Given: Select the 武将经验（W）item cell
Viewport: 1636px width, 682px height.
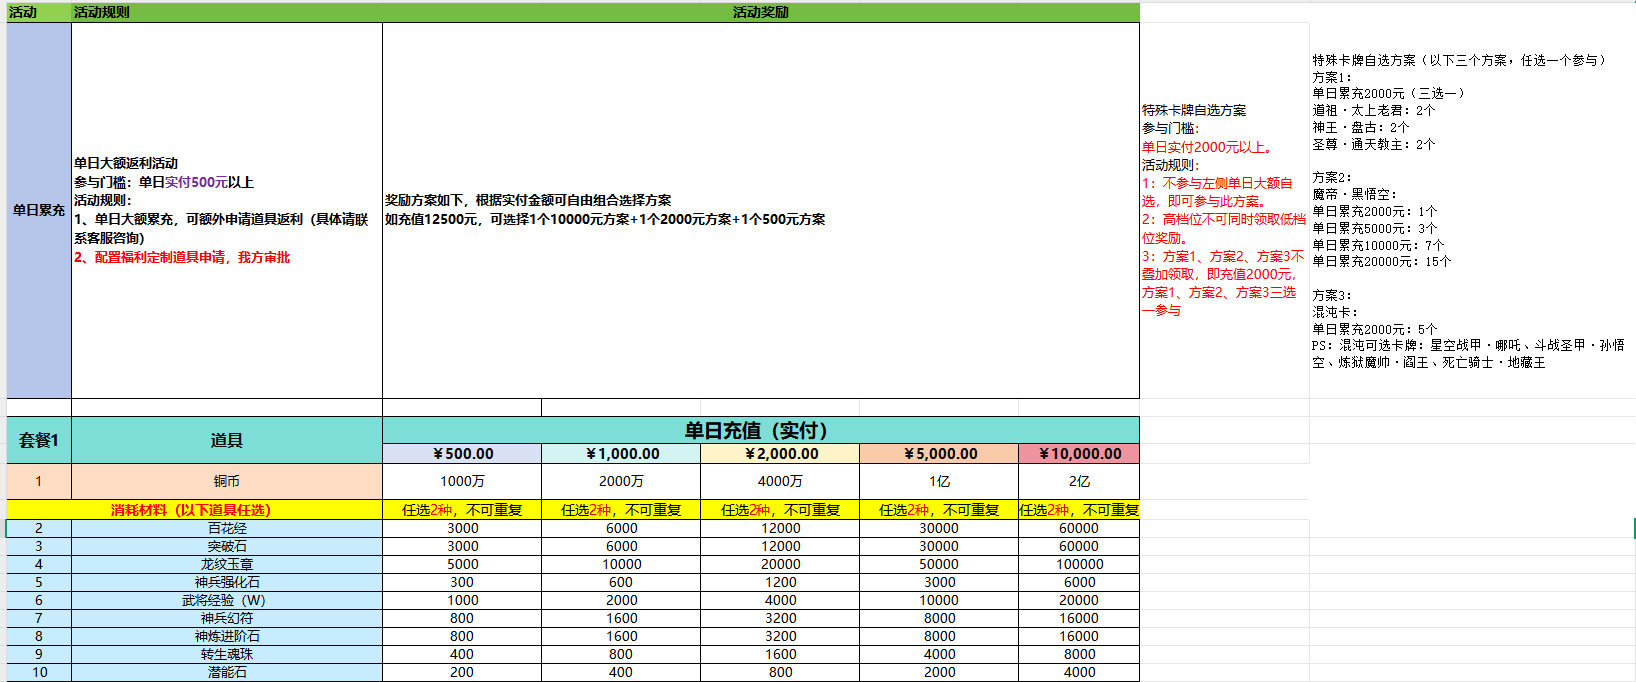Looking at the screenshot, I should 226,600.
